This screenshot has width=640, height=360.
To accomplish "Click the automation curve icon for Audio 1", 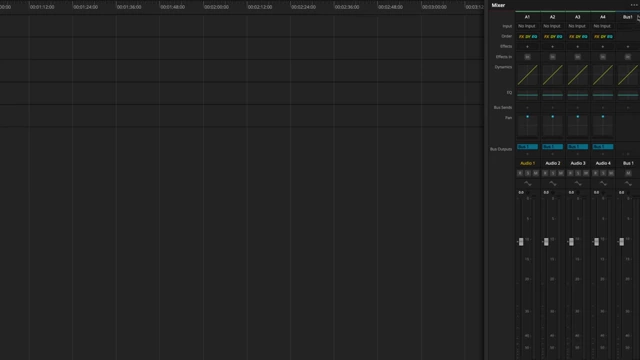I will 527,184.
